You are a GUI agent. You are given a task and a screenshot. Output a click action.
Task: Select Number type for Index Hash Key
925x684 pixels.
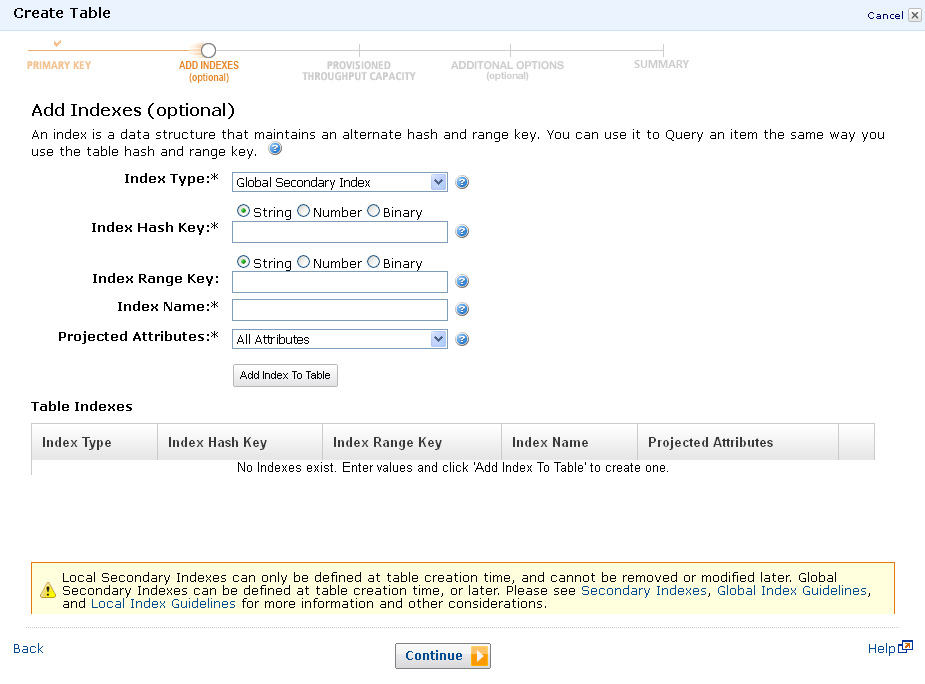click(303, 211)
